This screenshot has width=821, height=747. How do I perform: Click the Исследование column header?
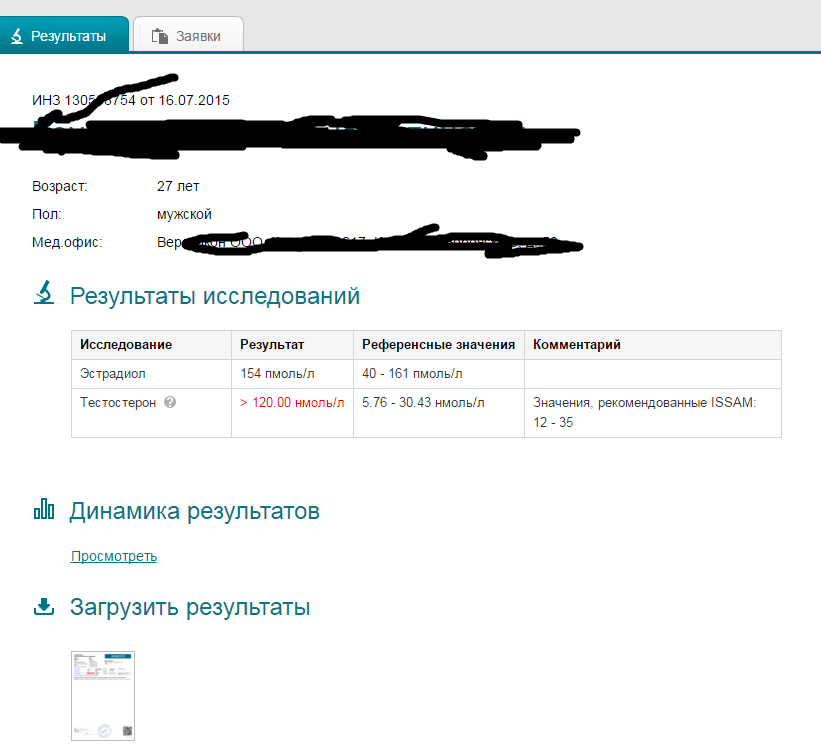click(x=126, y=344)
